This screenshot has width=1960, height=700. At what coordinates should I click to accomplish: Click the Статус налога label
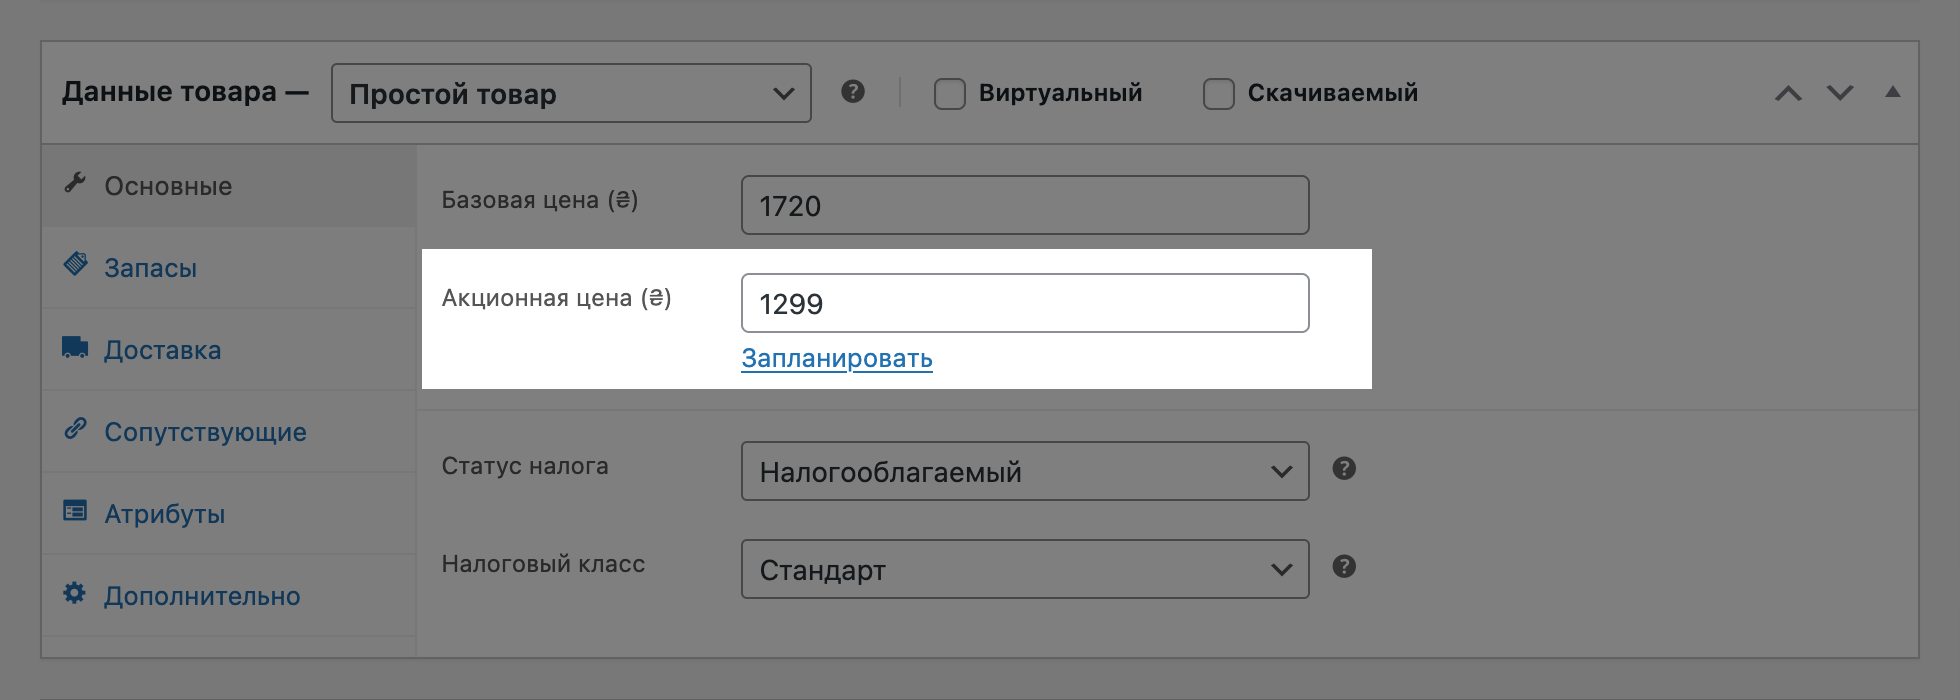[x=525, y=466]
